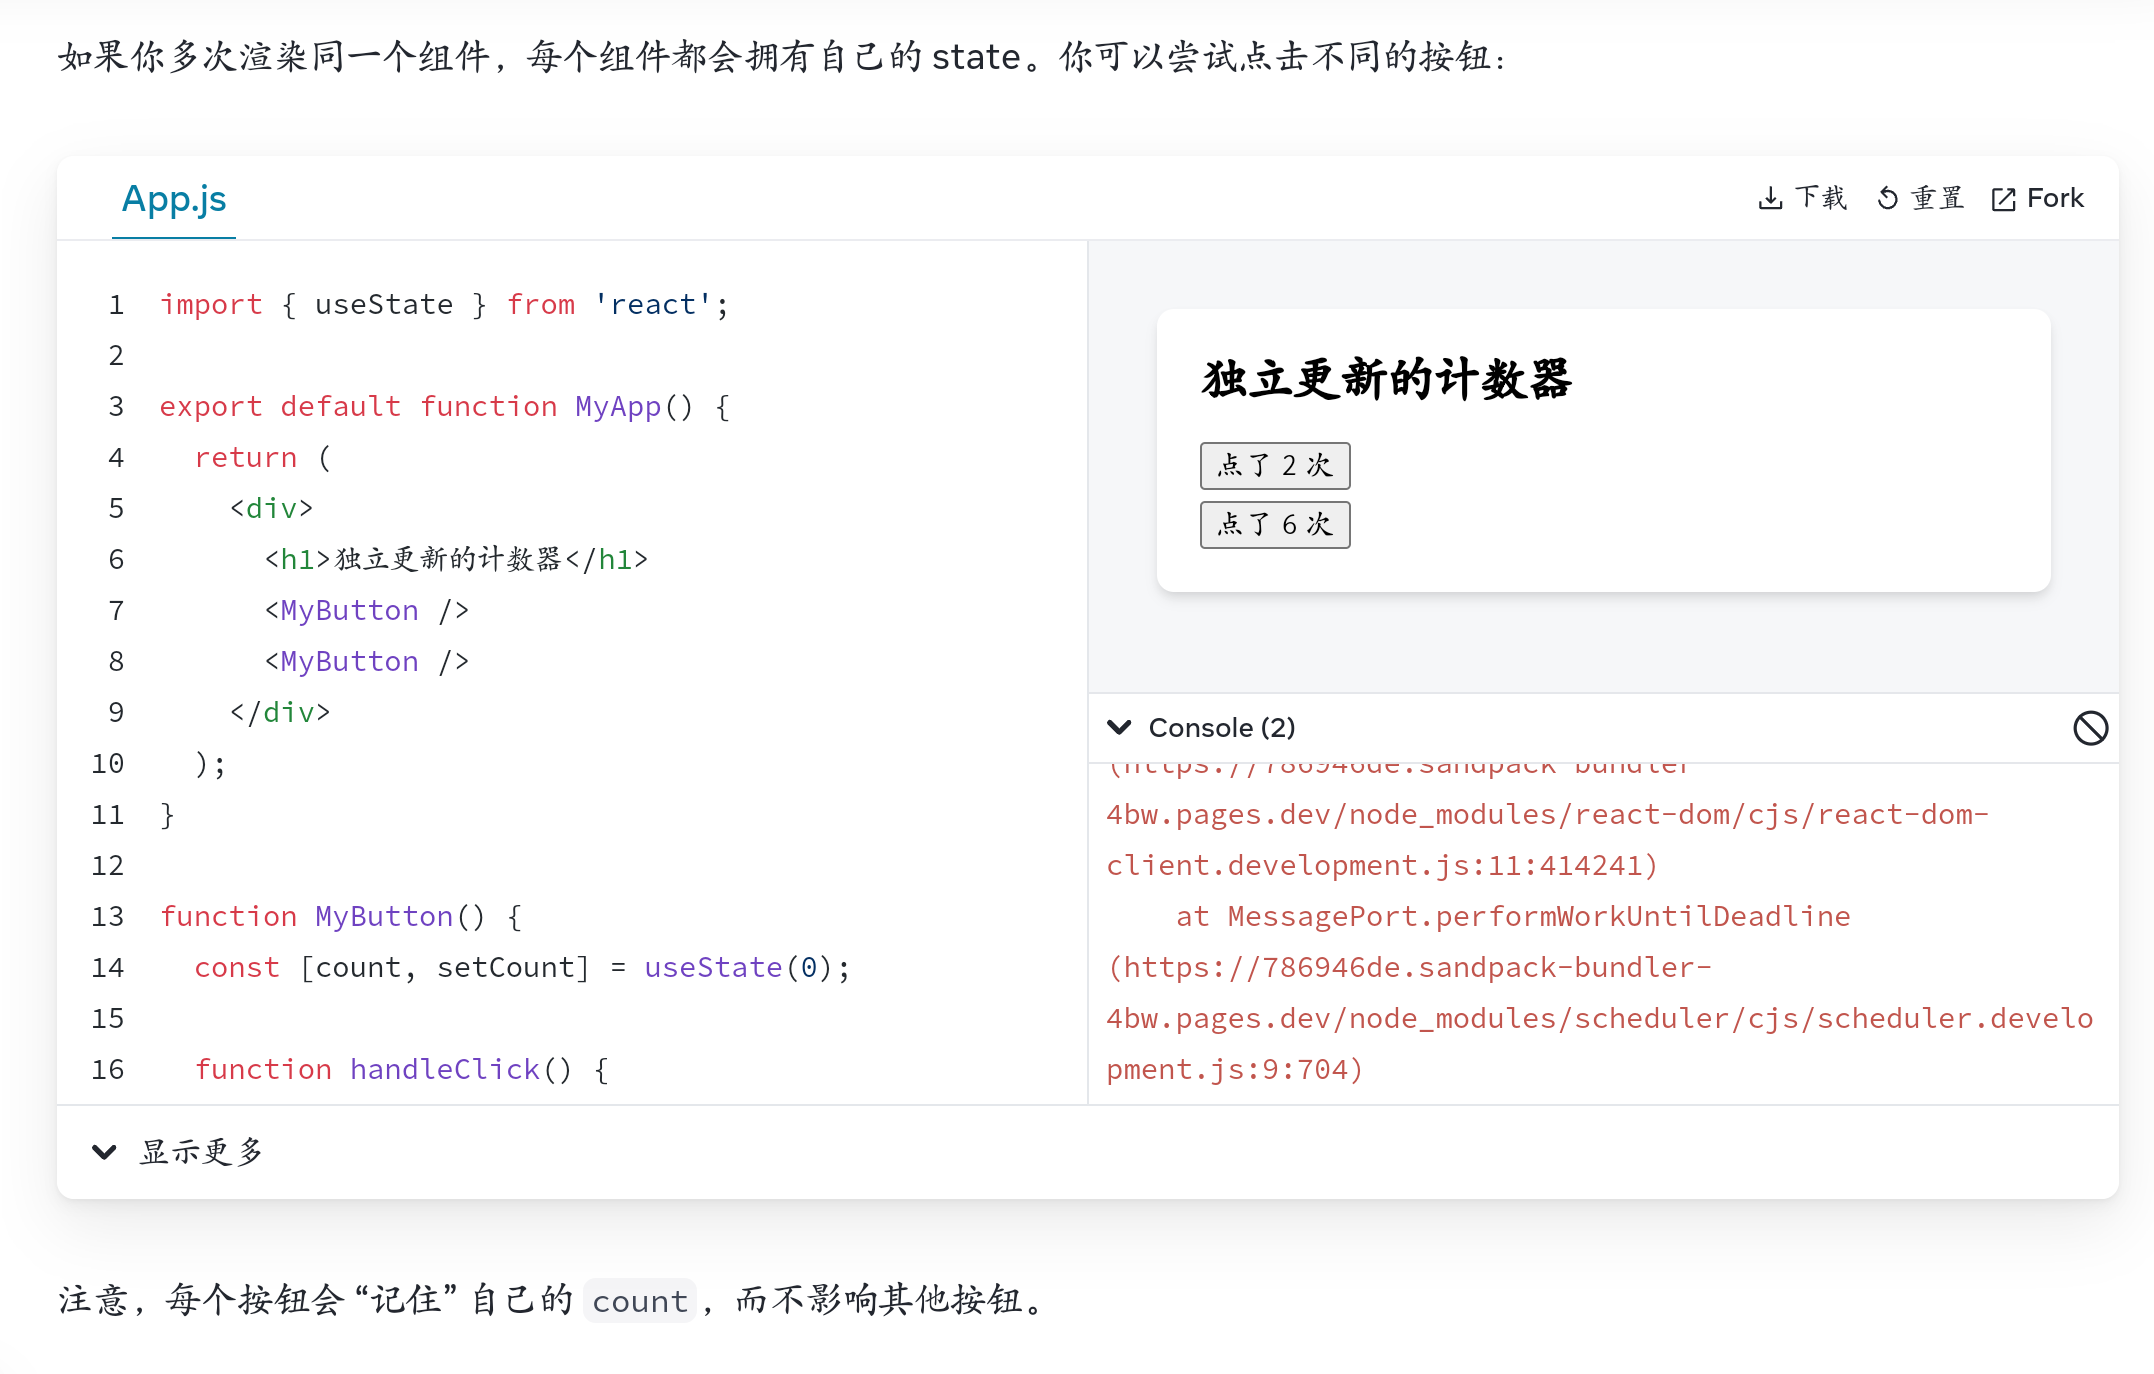Clear console with the ban icon
Screen dimensions: 2154x1374
coord(2090,728)
